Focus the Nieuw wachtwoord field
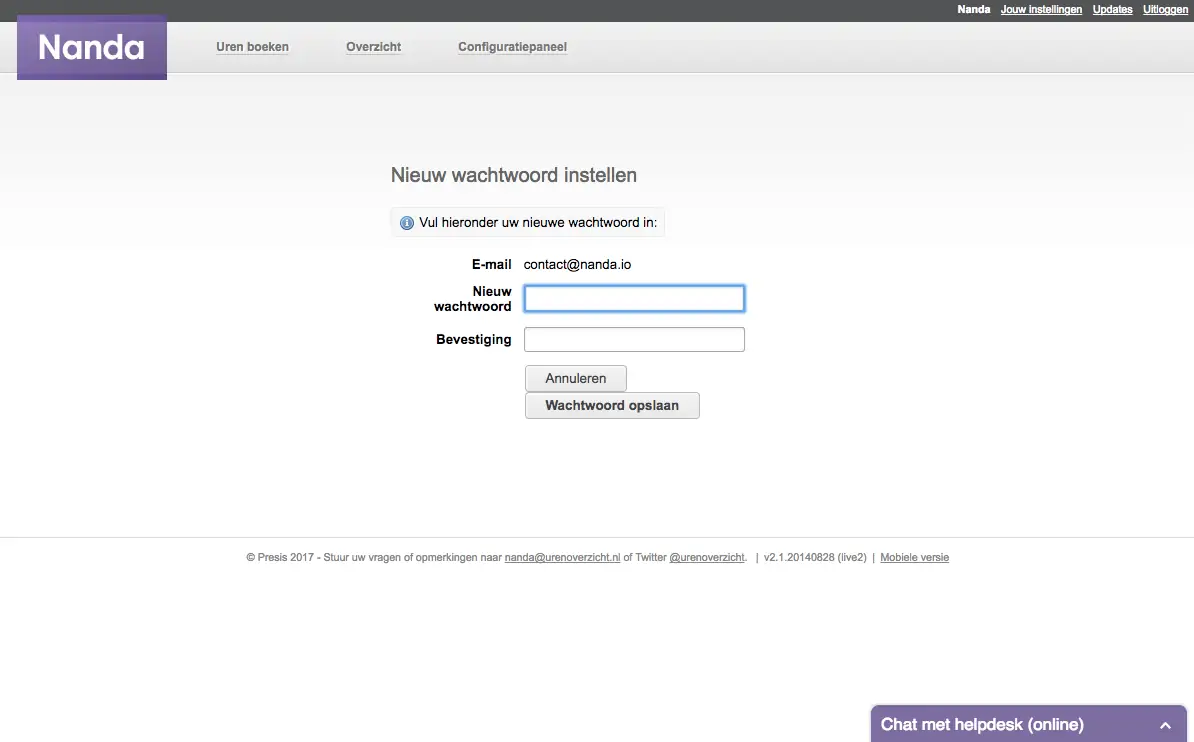The height and width of the screenshot is (742, 1194). [634, 299]
